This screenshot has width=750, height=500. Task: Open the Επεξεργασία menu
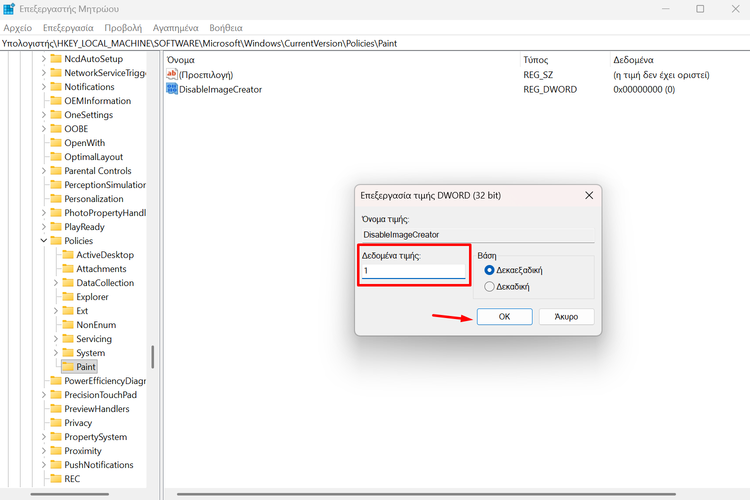tap(68, 28)
